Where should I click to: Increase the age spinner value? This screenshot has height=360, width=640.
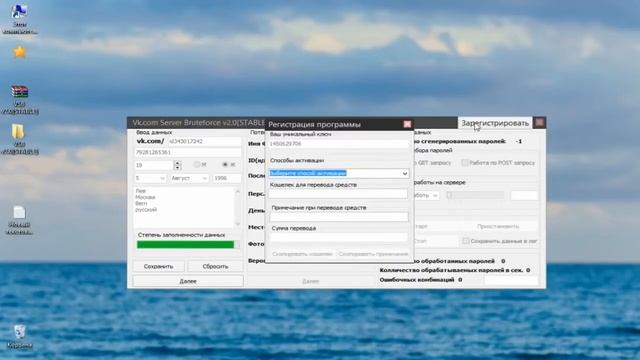point(177,163)
